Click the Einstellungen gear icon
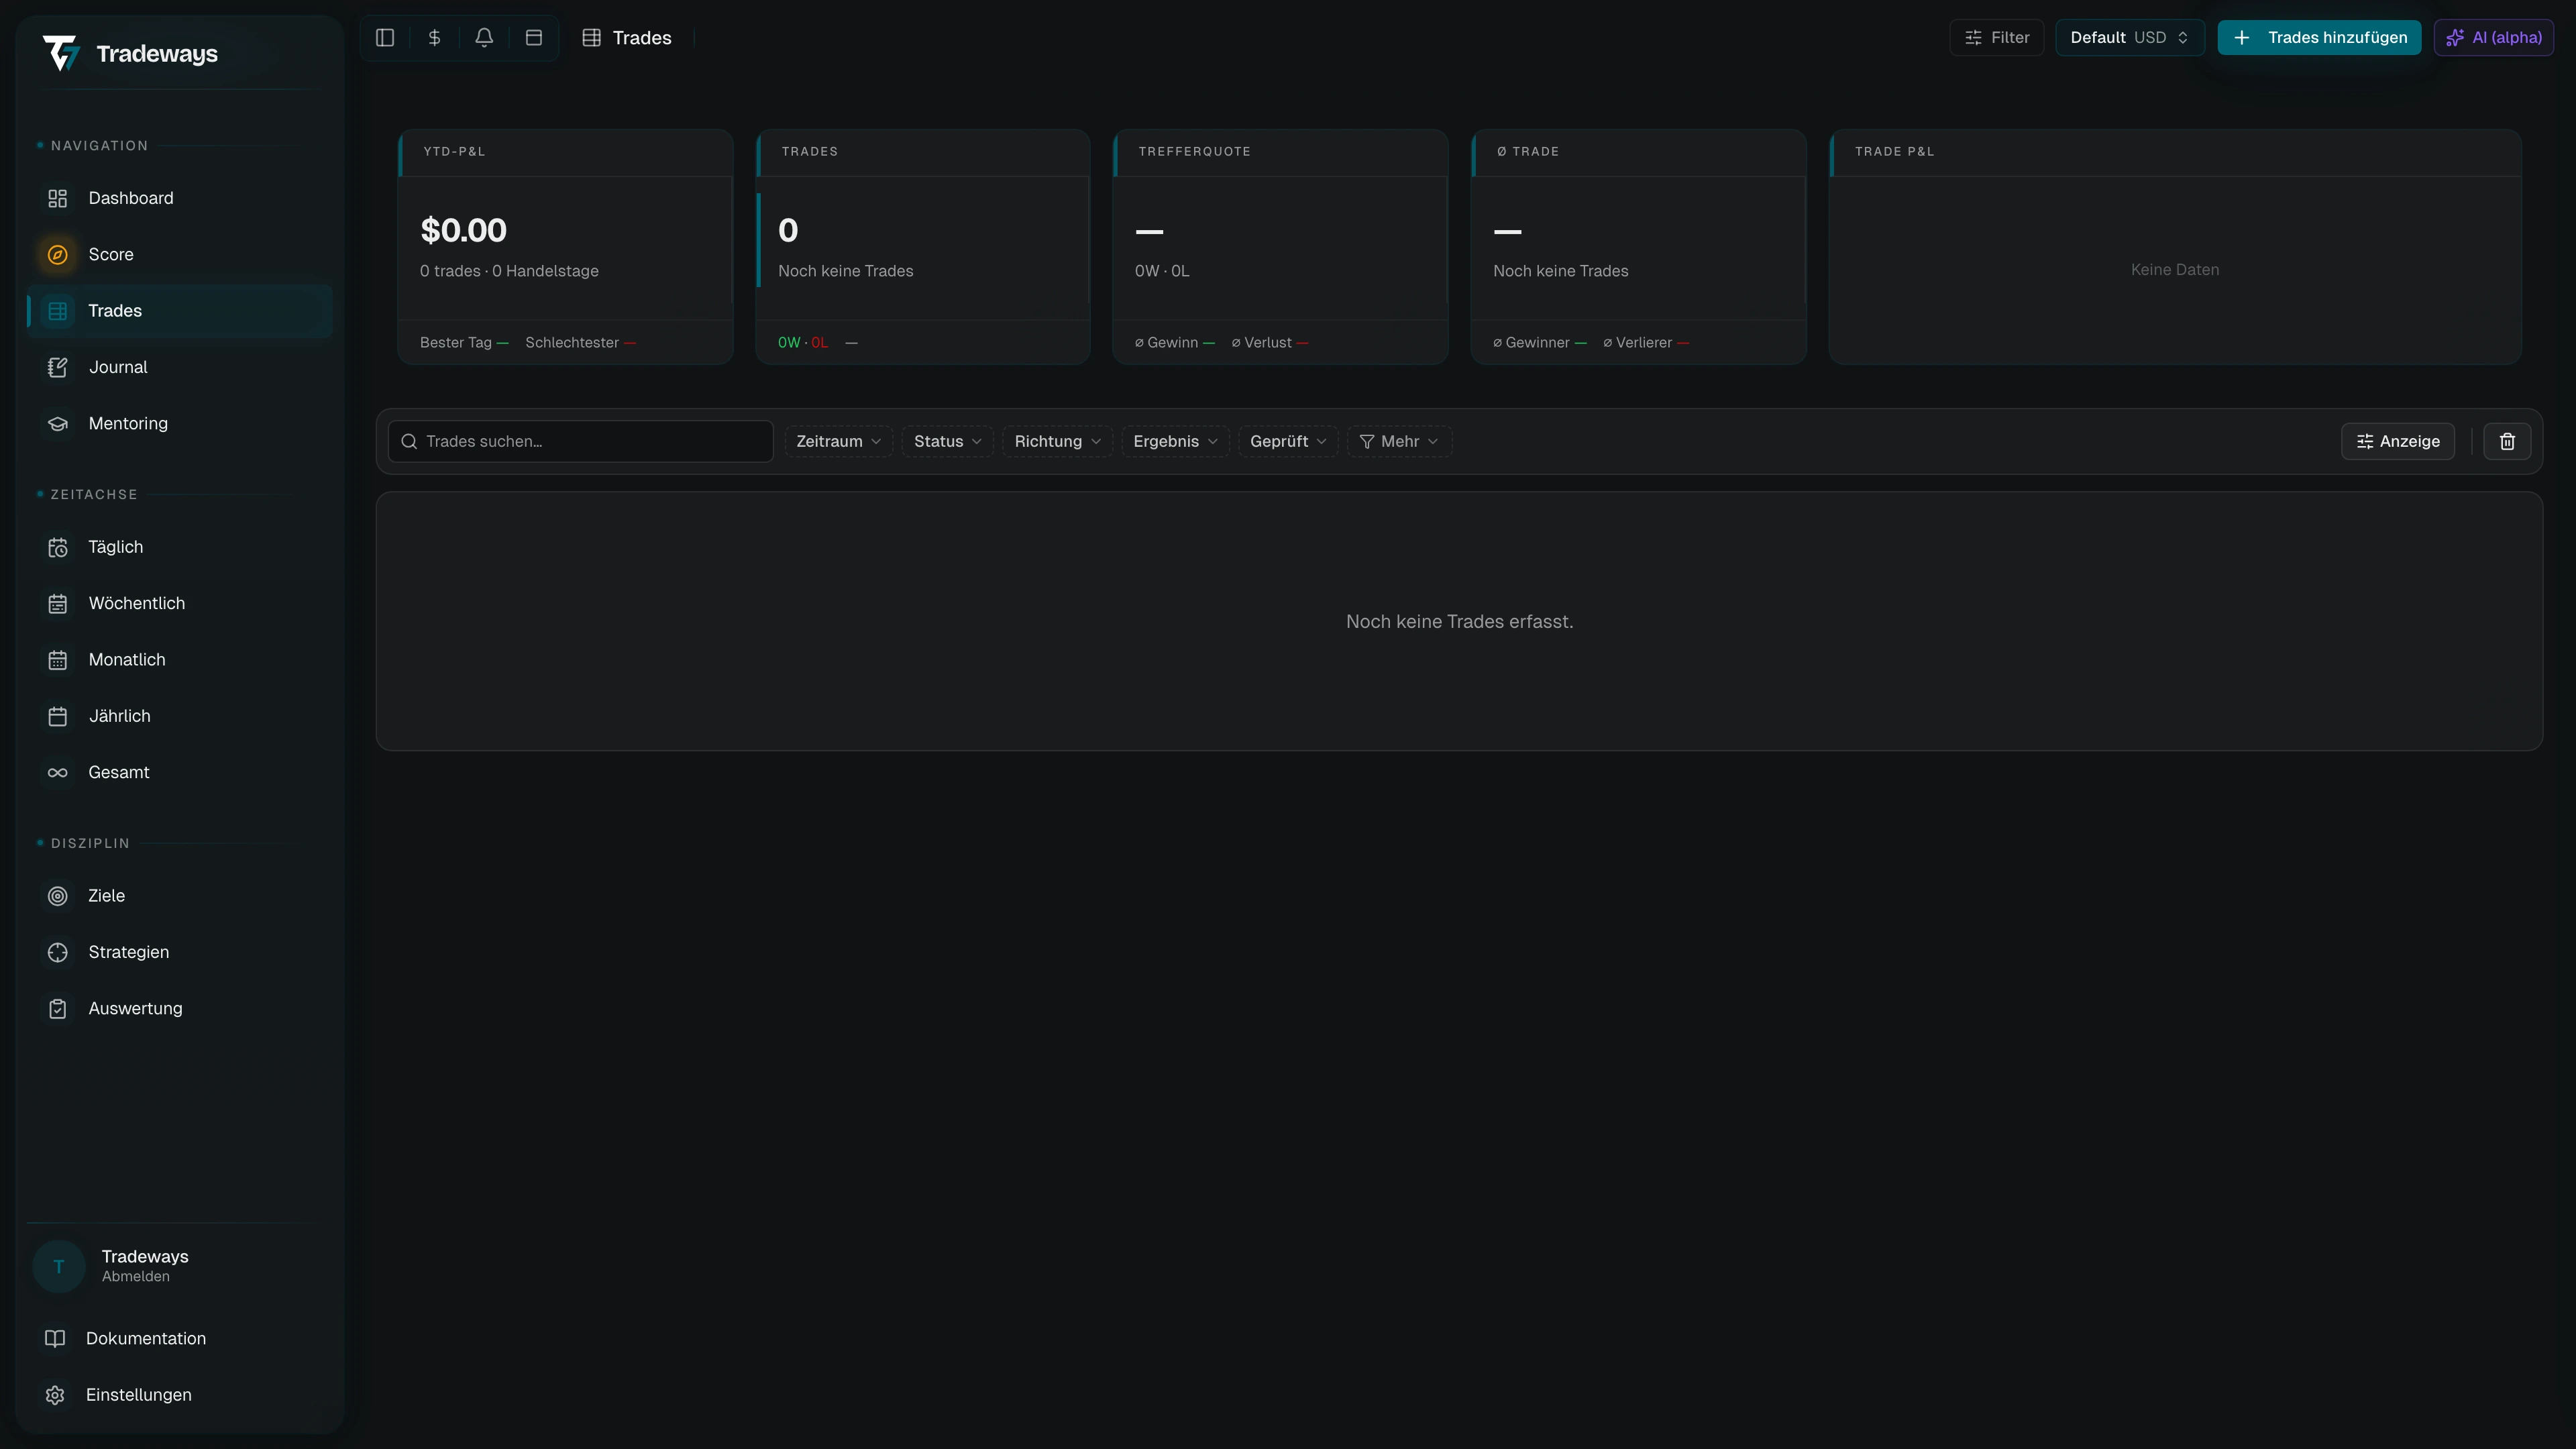 55,1395
